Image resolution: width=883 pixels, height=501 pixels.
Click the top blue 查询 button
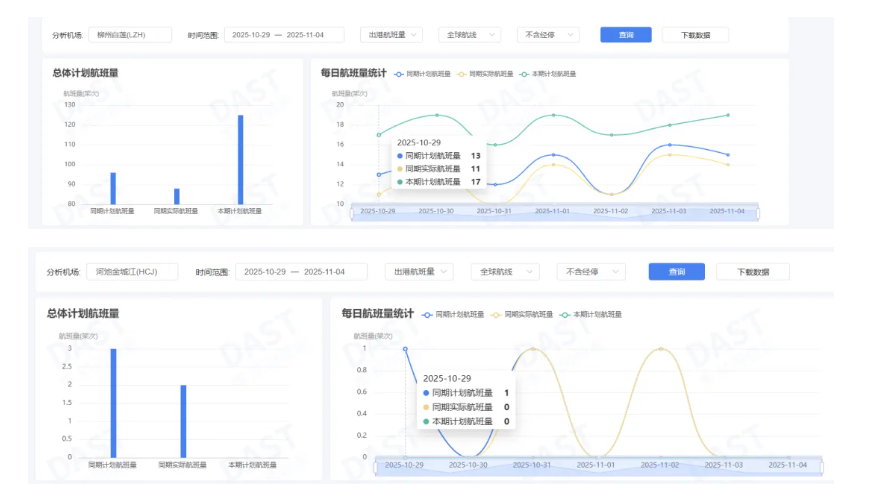626,35
